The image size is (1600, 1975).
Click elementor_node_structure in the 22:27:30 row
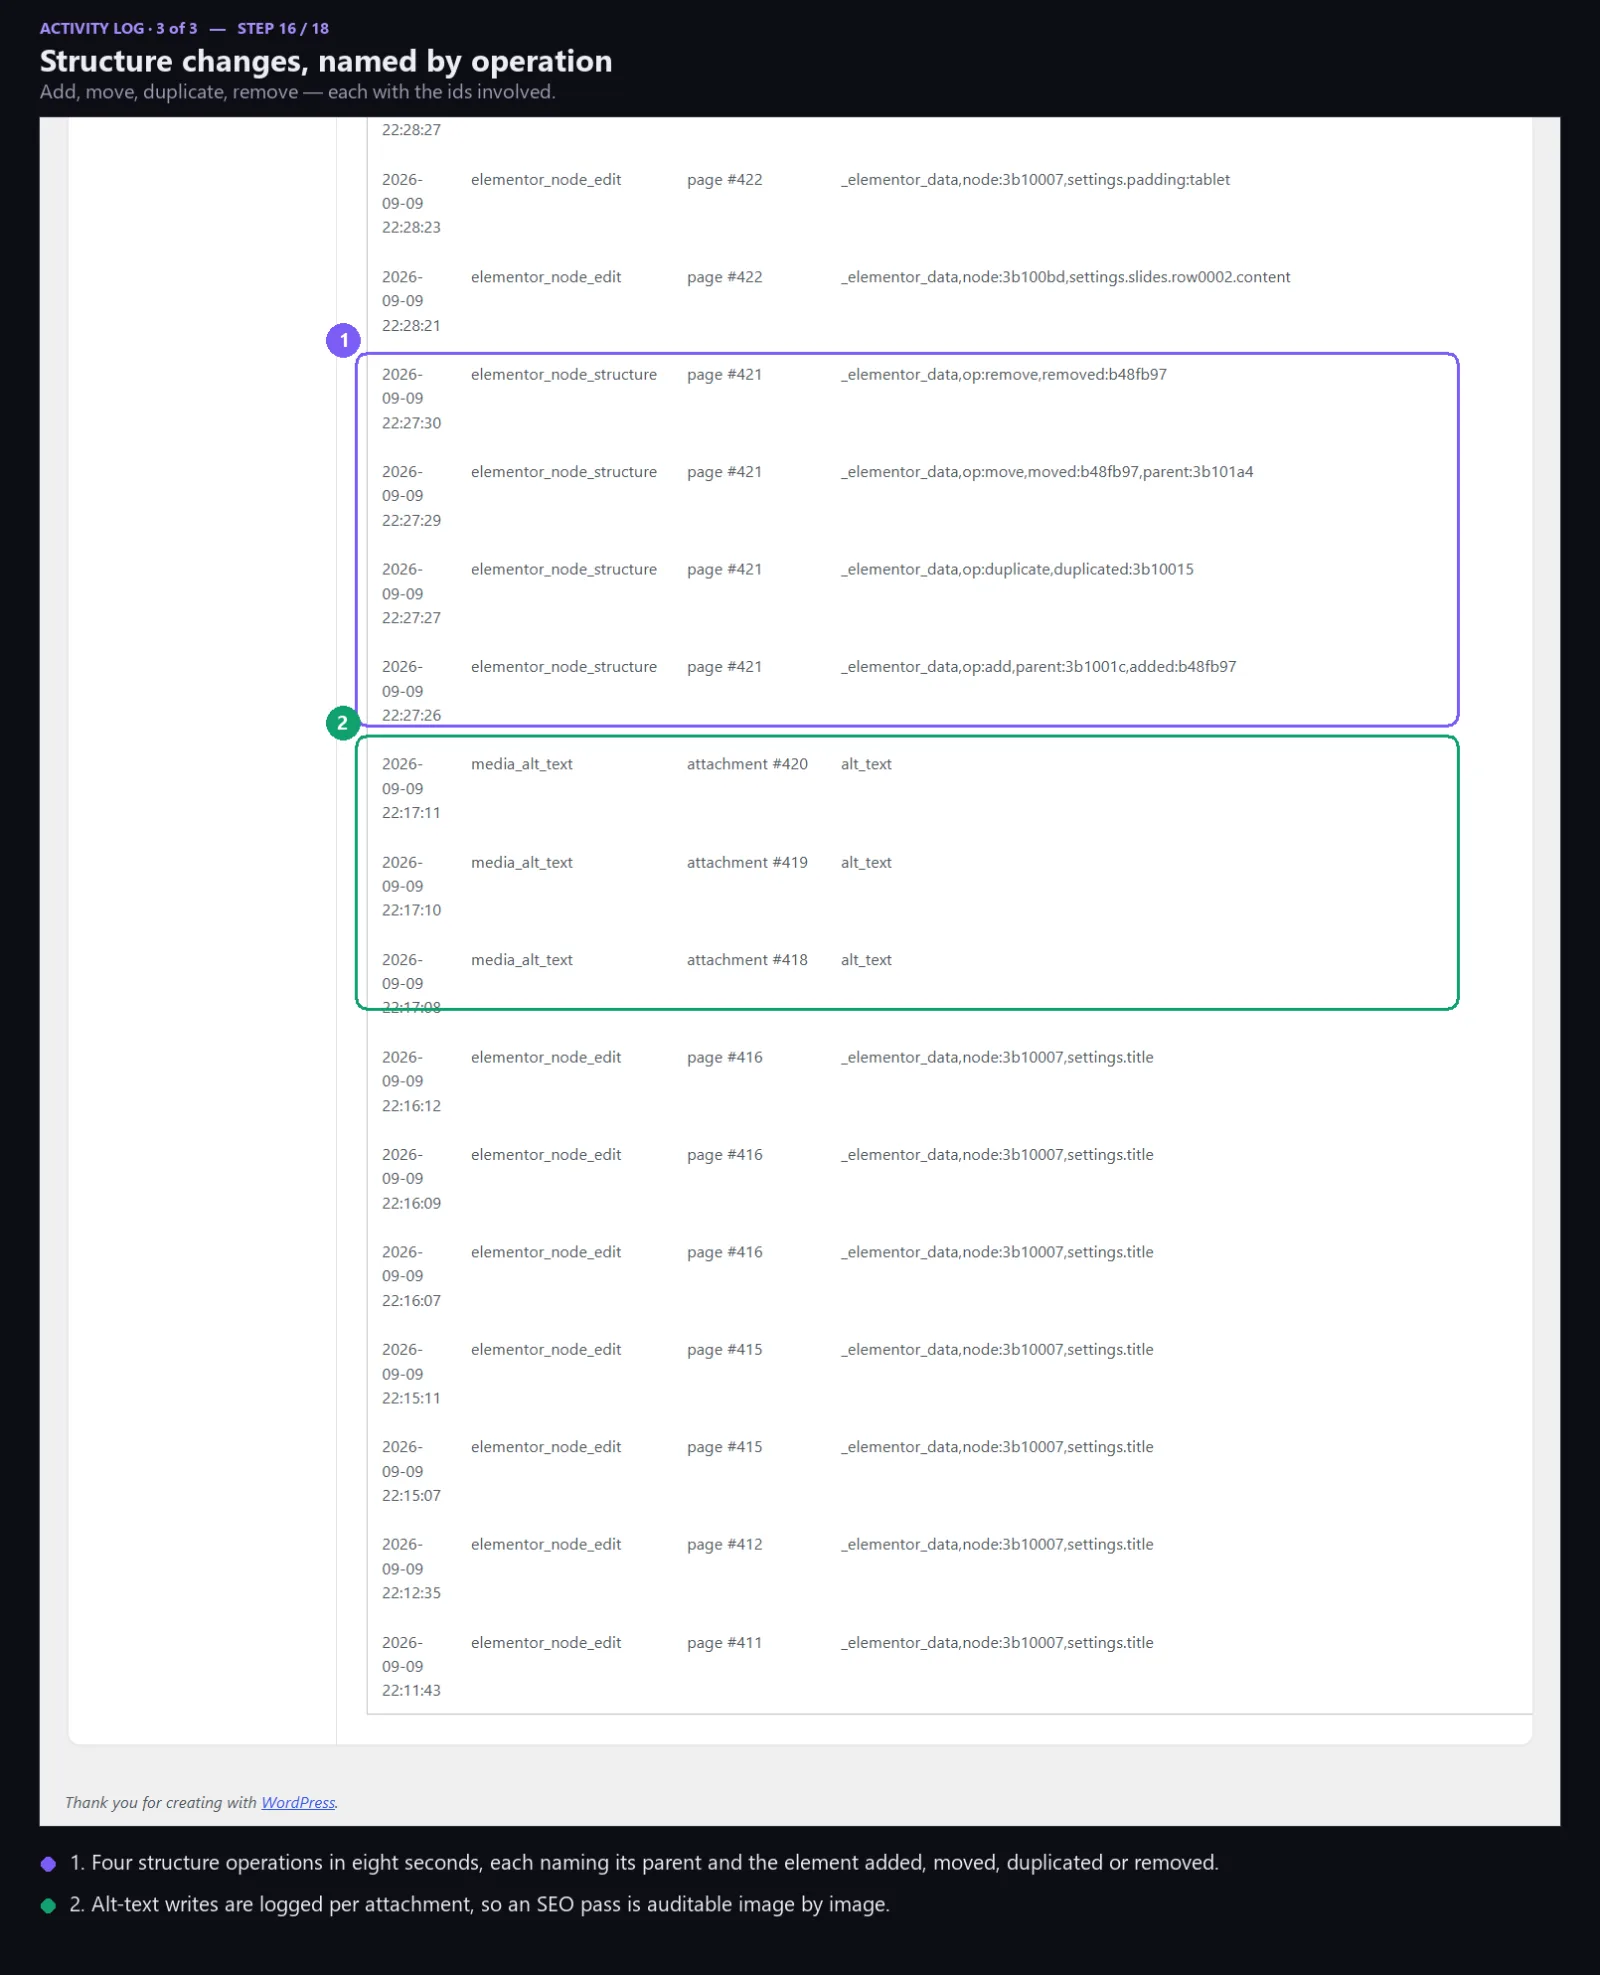click(563, 374)
